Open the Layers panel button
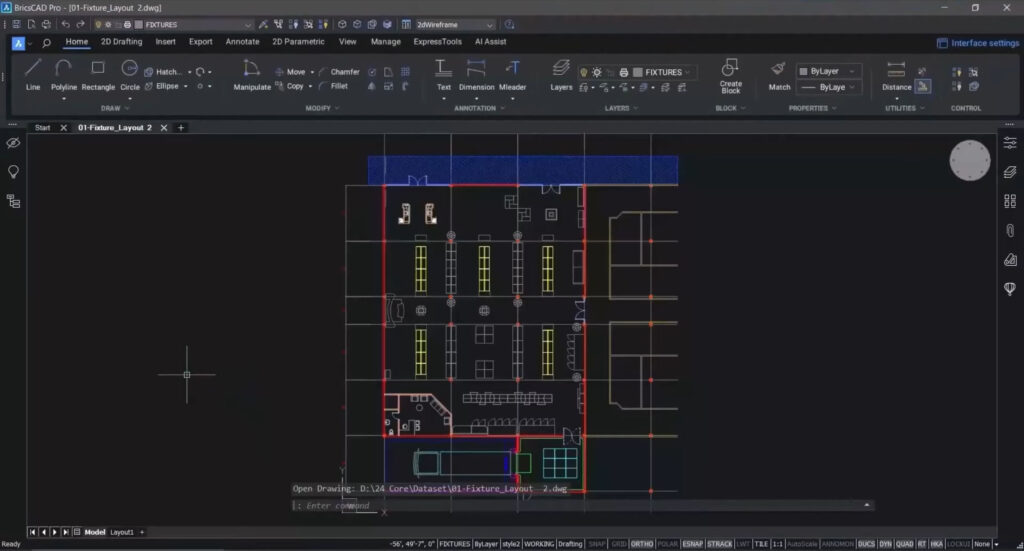This screenshot has height=551, width=1024. coord(561,74)
